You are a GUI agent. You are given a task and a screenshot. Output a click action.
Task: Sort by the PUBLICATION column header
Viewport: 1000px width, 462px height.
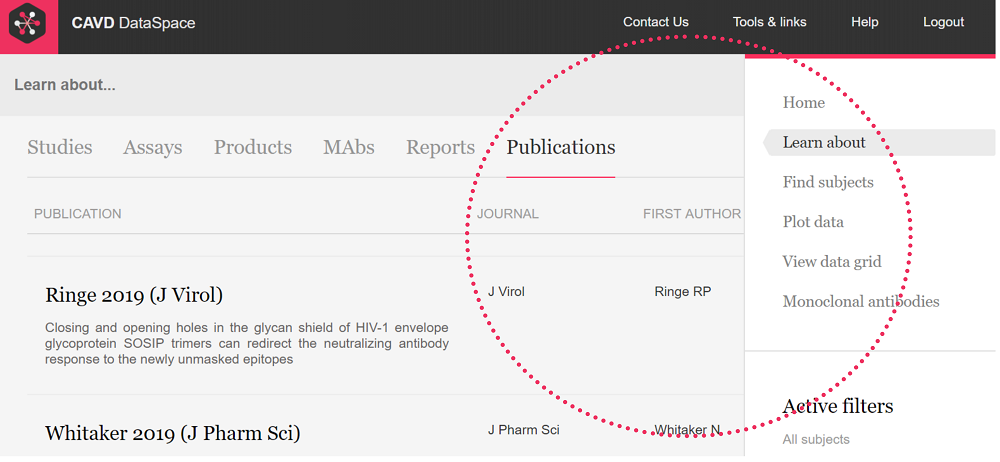[x=77, y=214]
